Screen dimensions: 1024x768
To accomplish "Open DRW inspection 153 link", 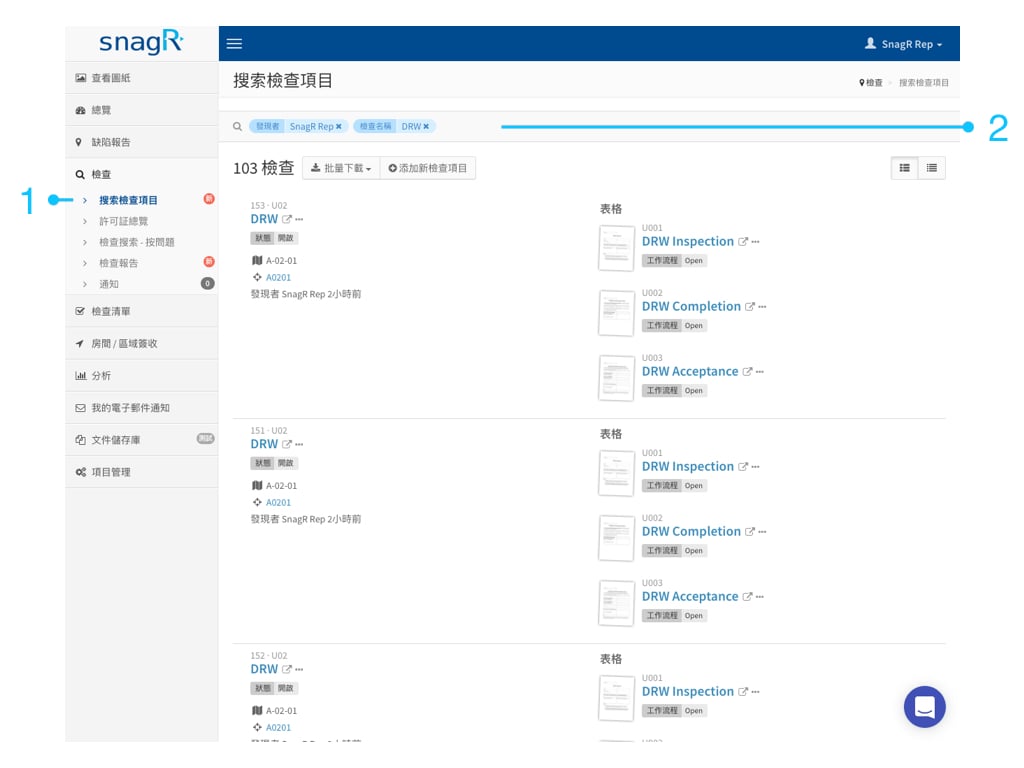I will click(x=264, y=219).
